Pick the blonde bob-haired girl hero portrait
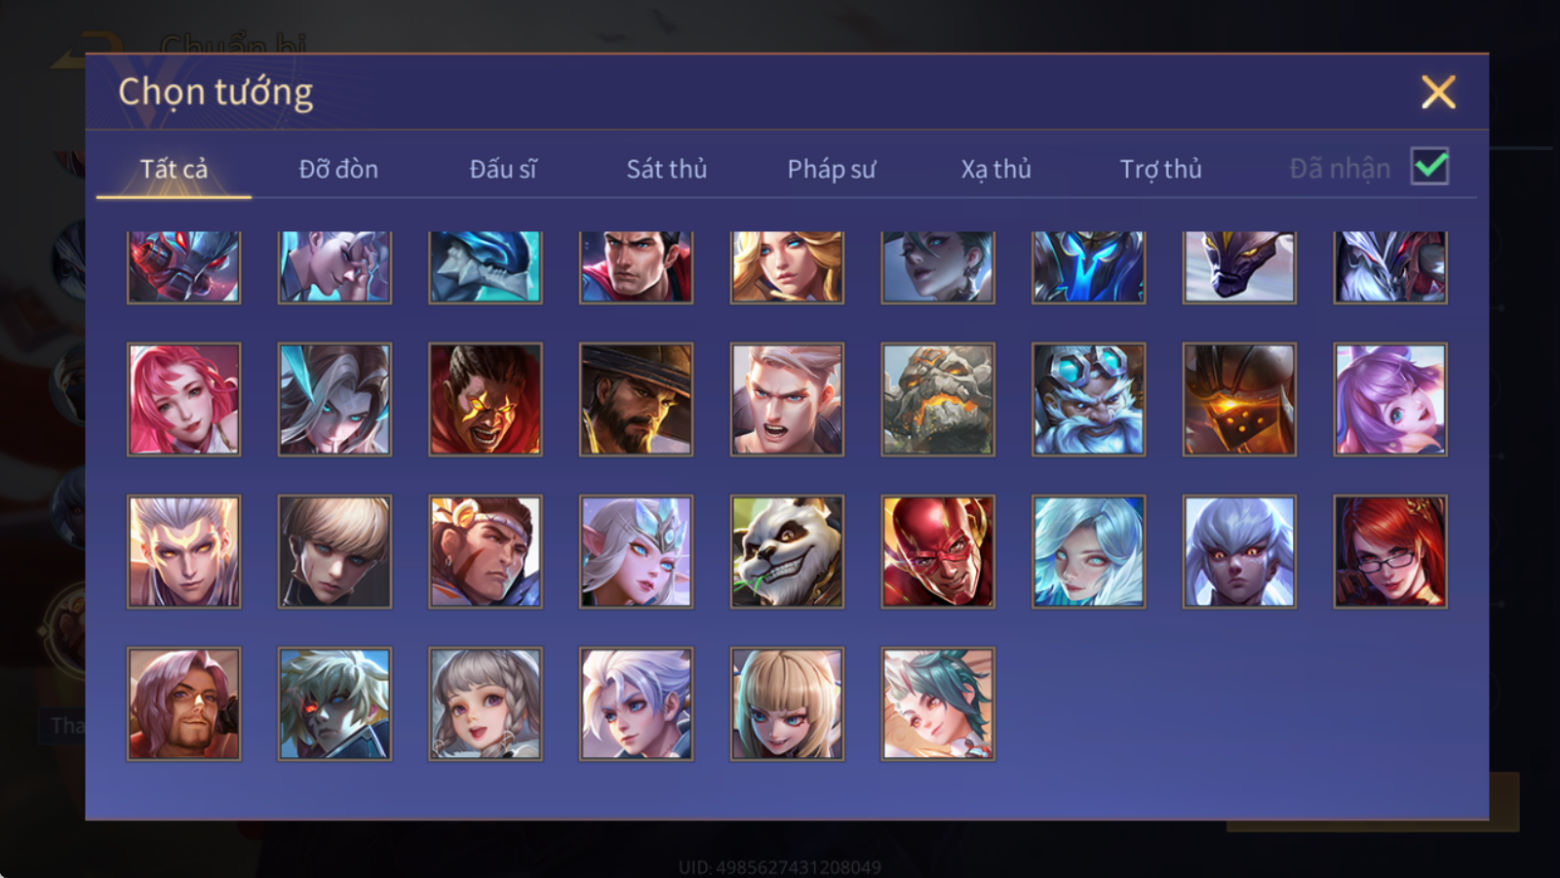The width and height of the screenshot is (1560, 878). 787,704
